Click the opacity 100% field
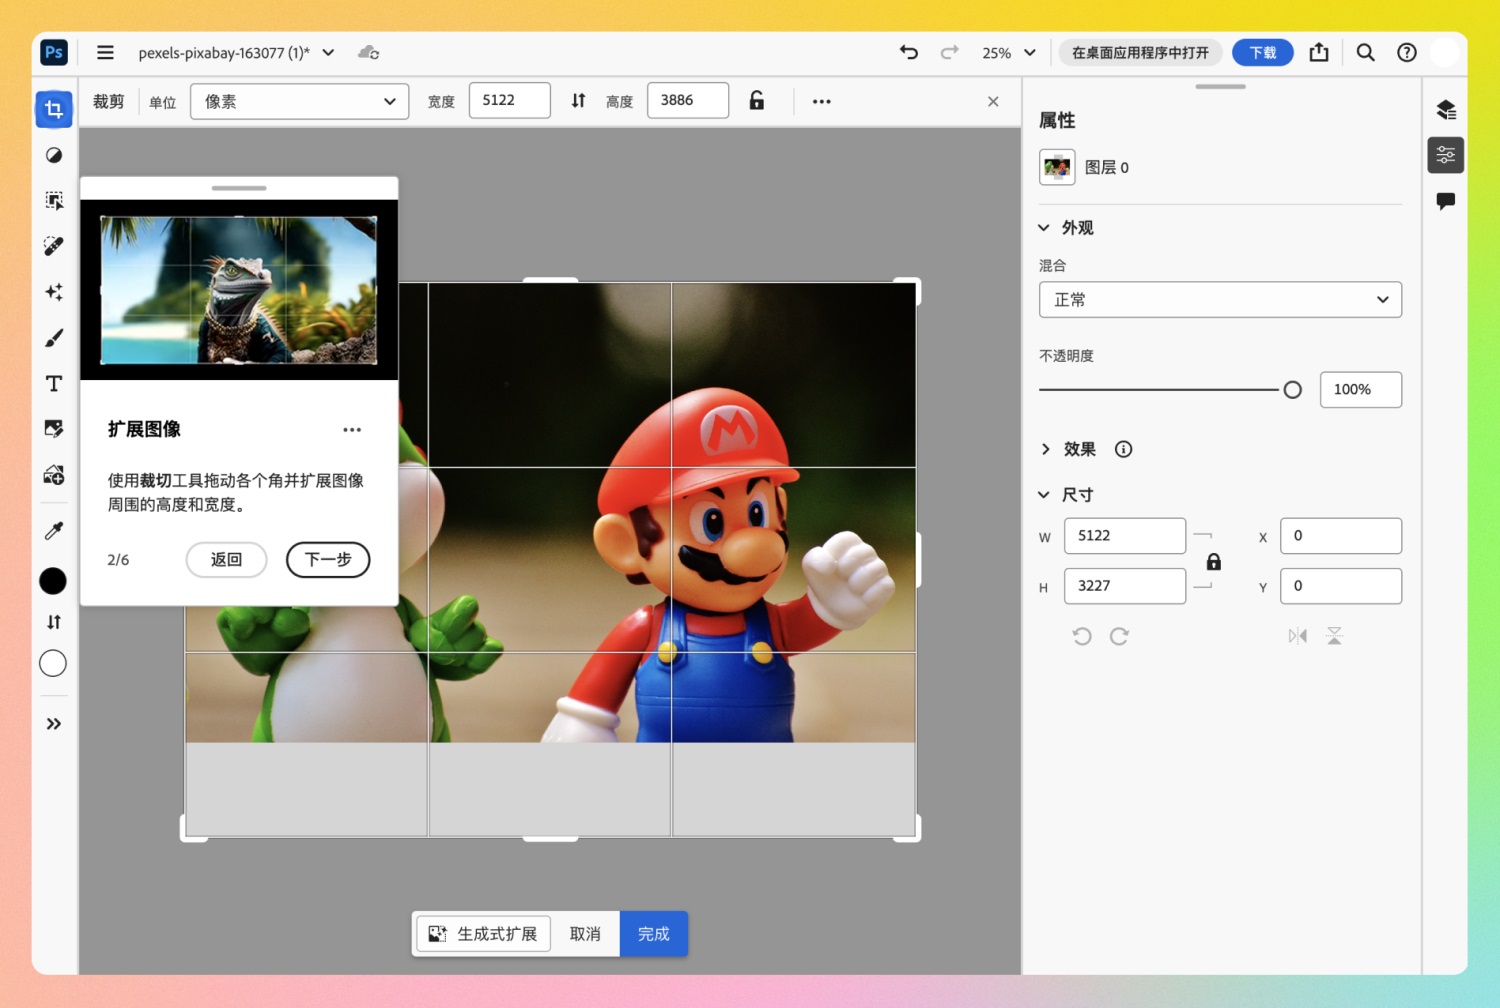Viewport: 1500px width, 1008px height. (1361, 390)
